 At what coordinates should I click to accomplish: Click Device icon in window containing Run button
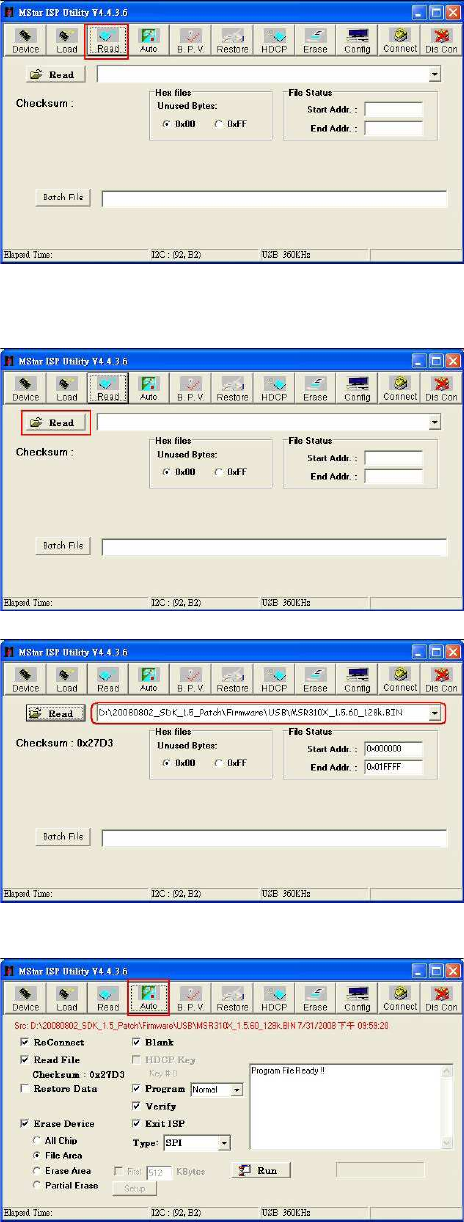click(26, 998)
